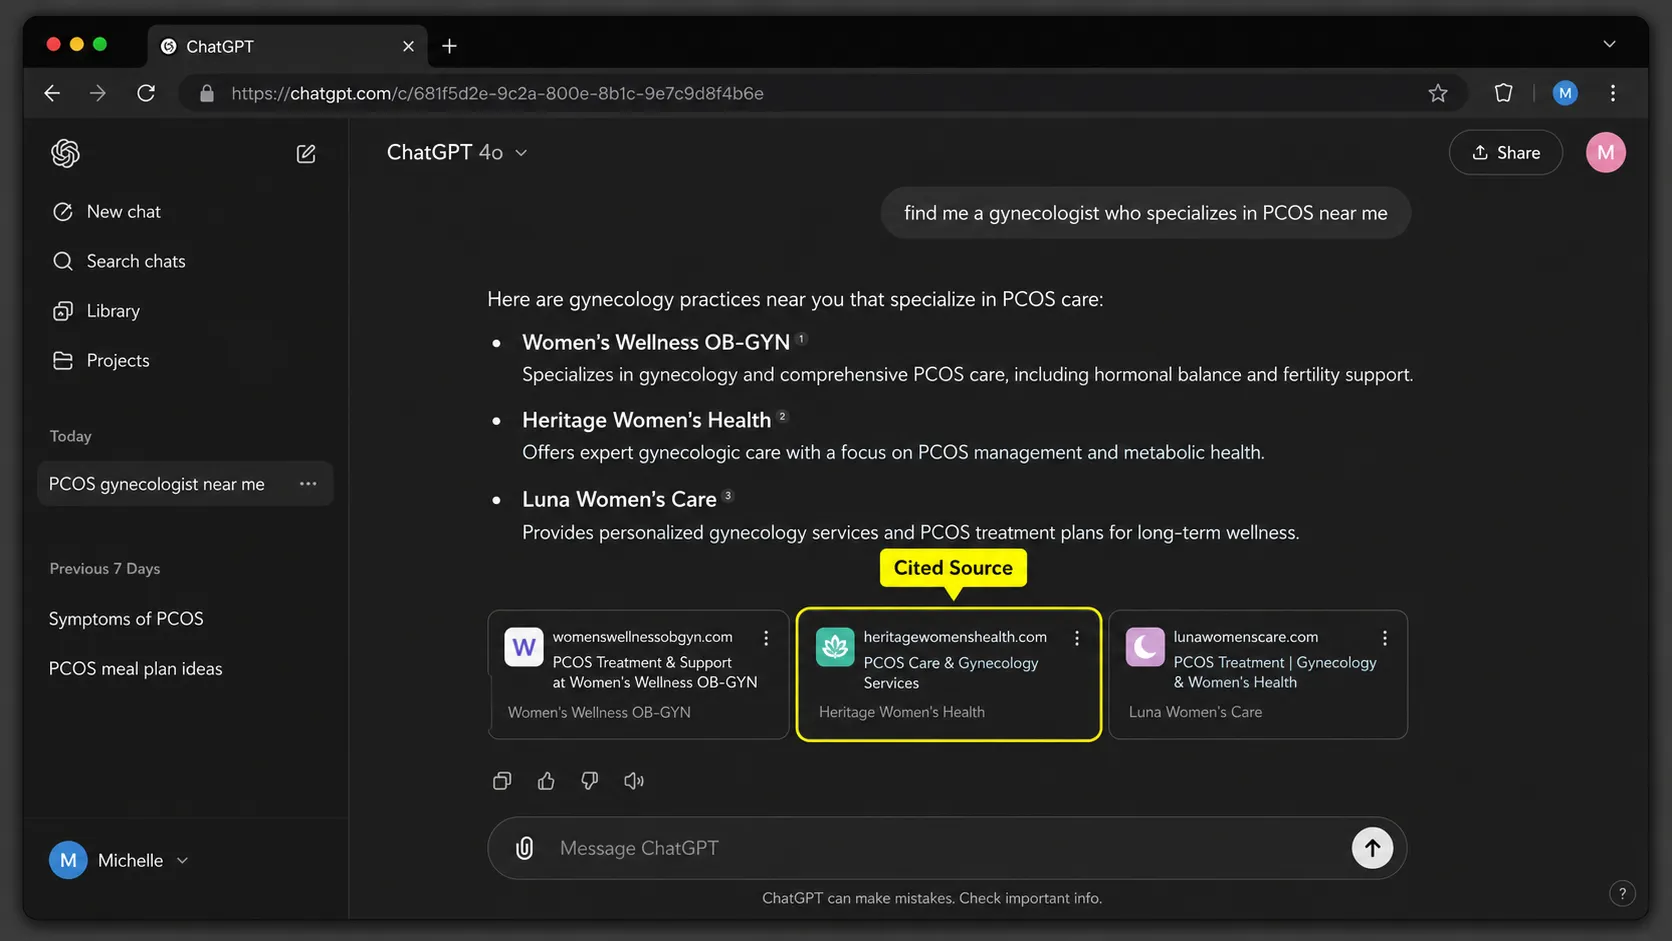
Task: Attach a file with the paperclip icon
Action: click(x=524, y=848)
